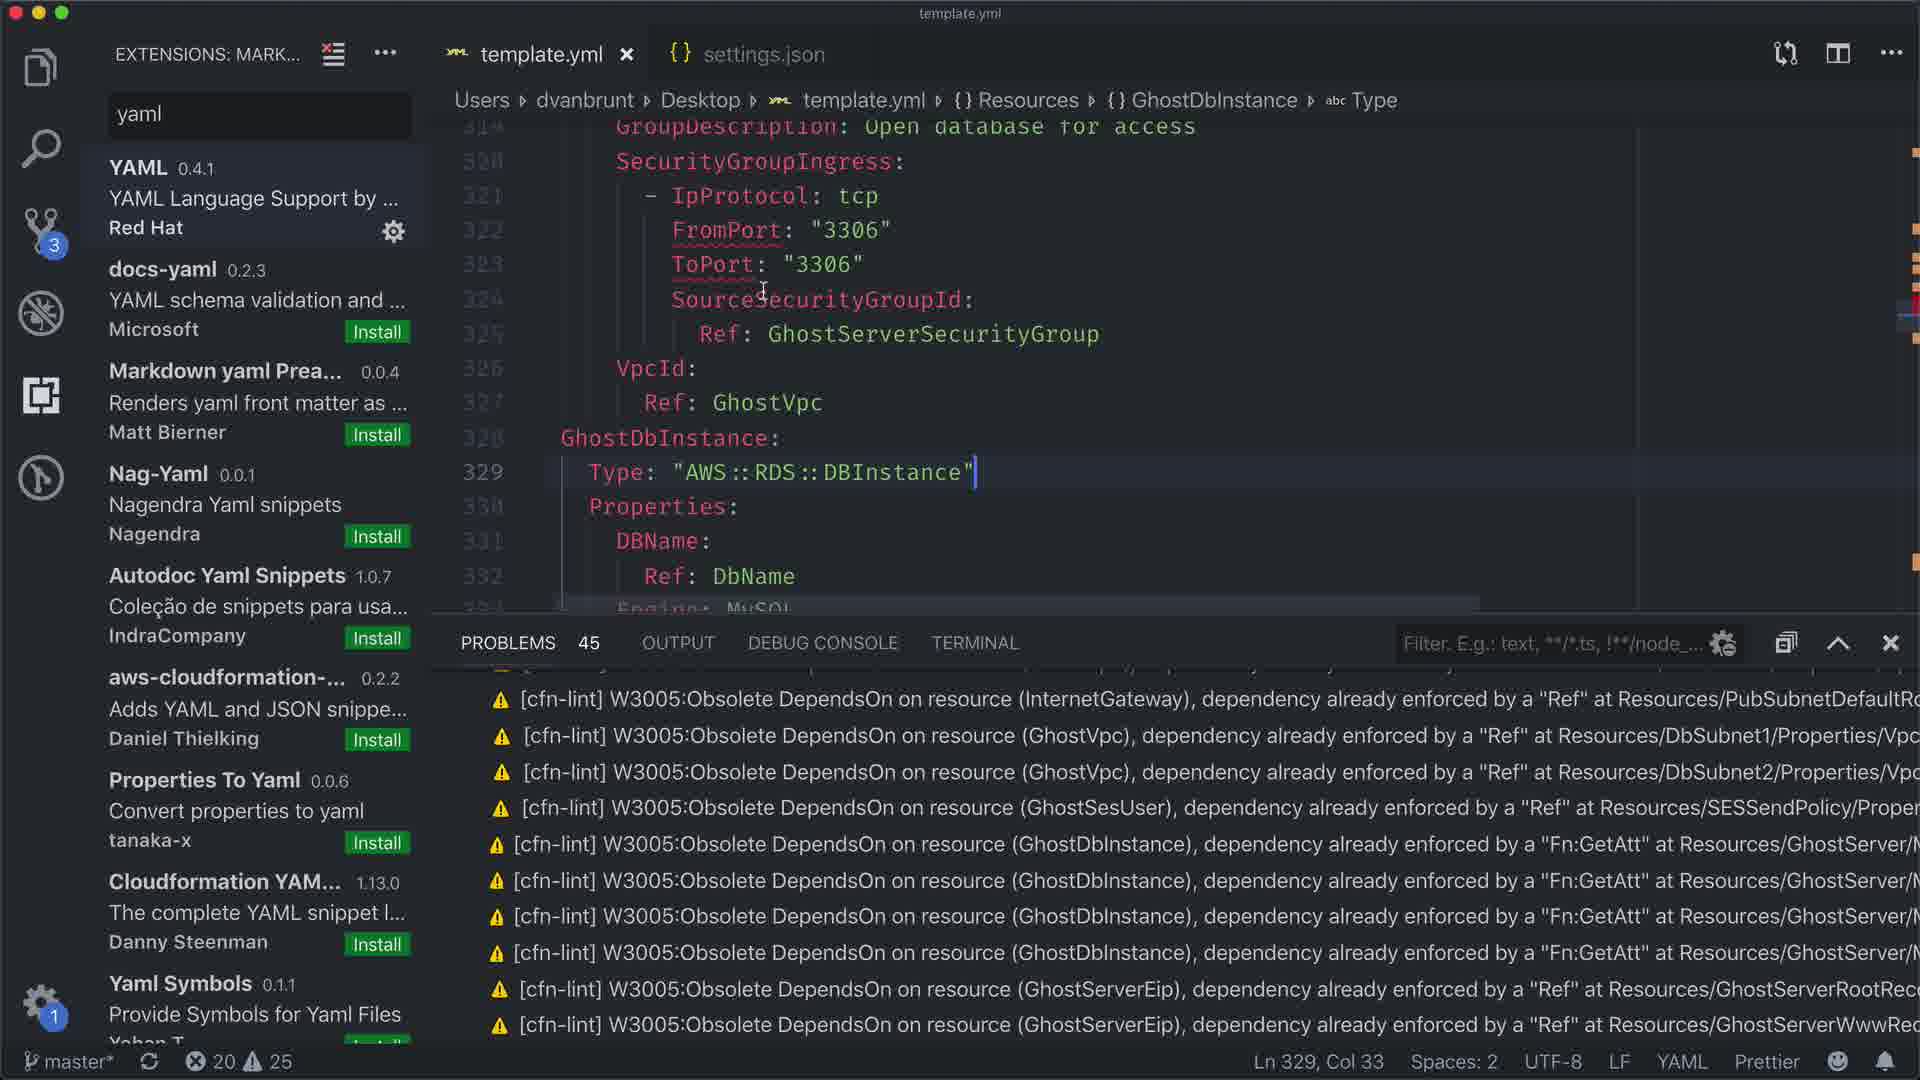Maximize the panel size with chevron

[x=1838, y=643]
